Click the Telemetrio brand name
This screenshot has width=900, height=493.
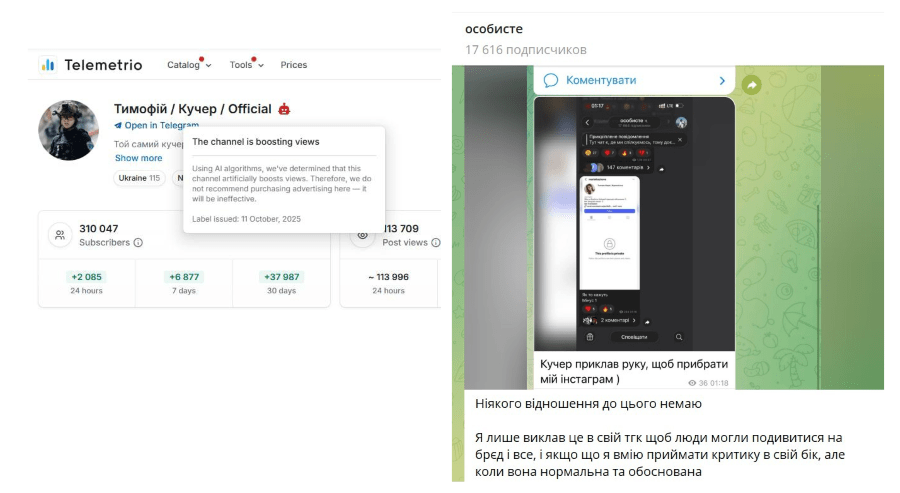pyautogui.click(x=103, y=65)
